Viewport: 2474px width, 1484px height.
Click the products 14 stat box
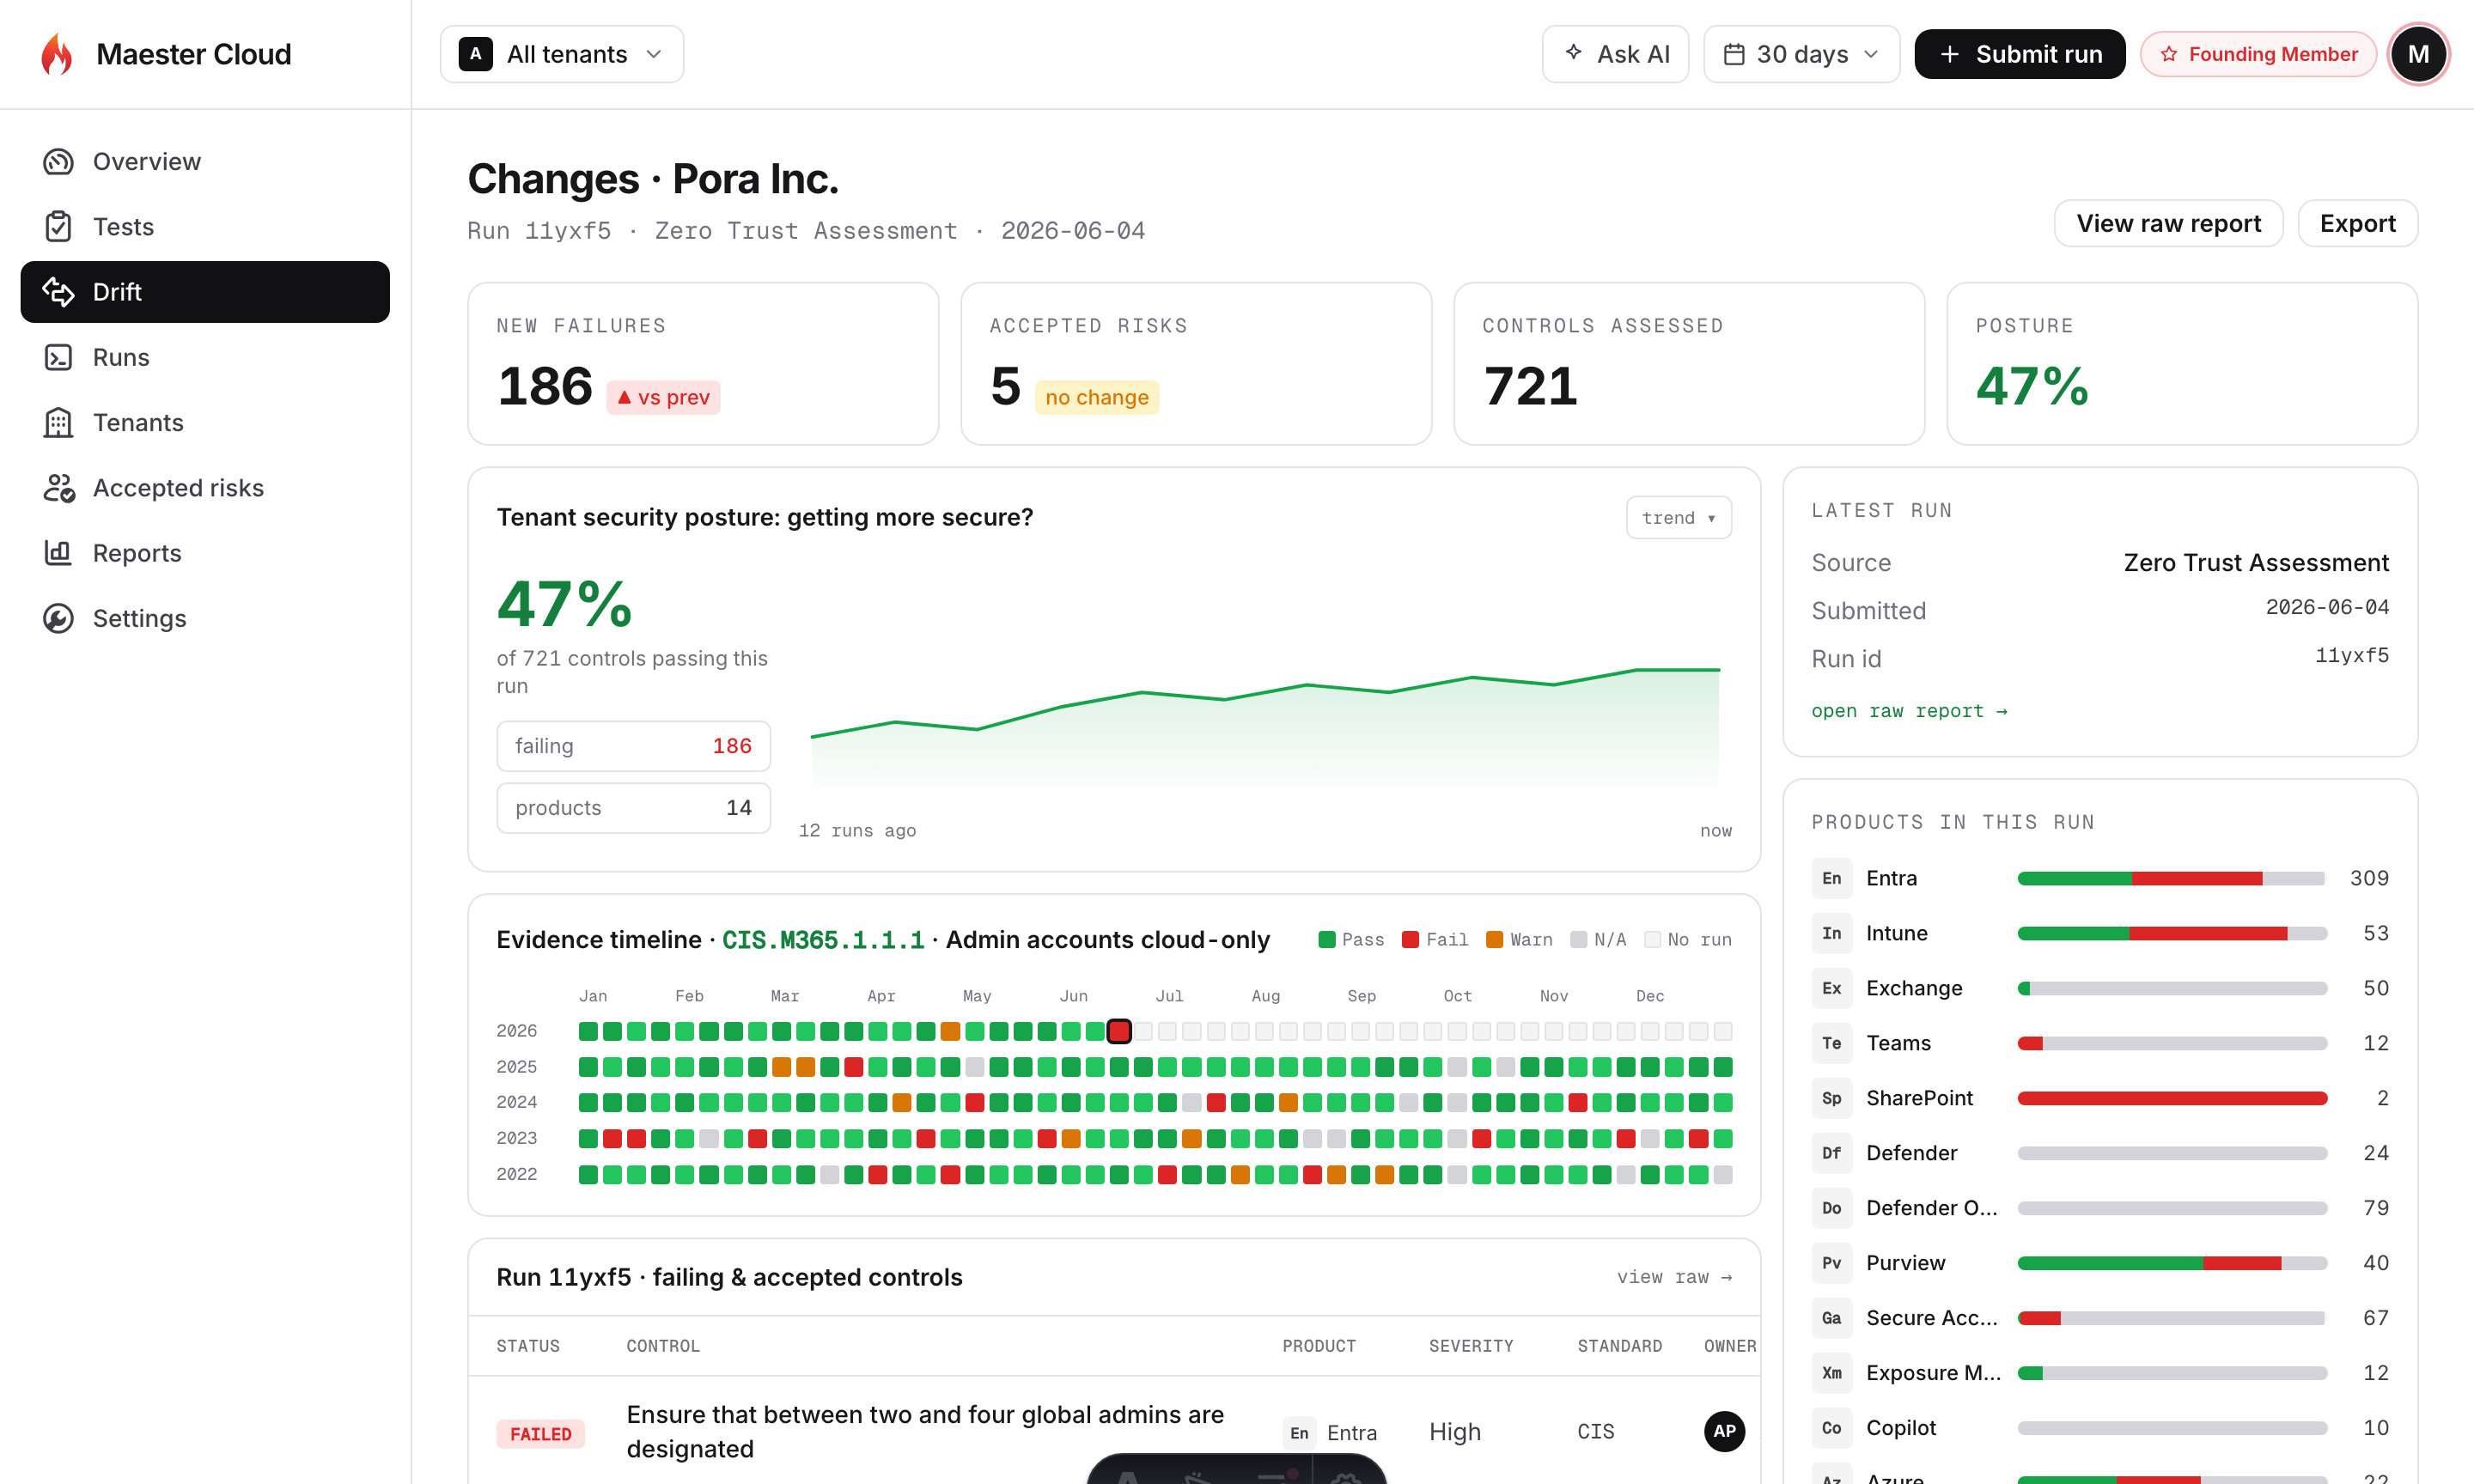(x=633, y=808)
